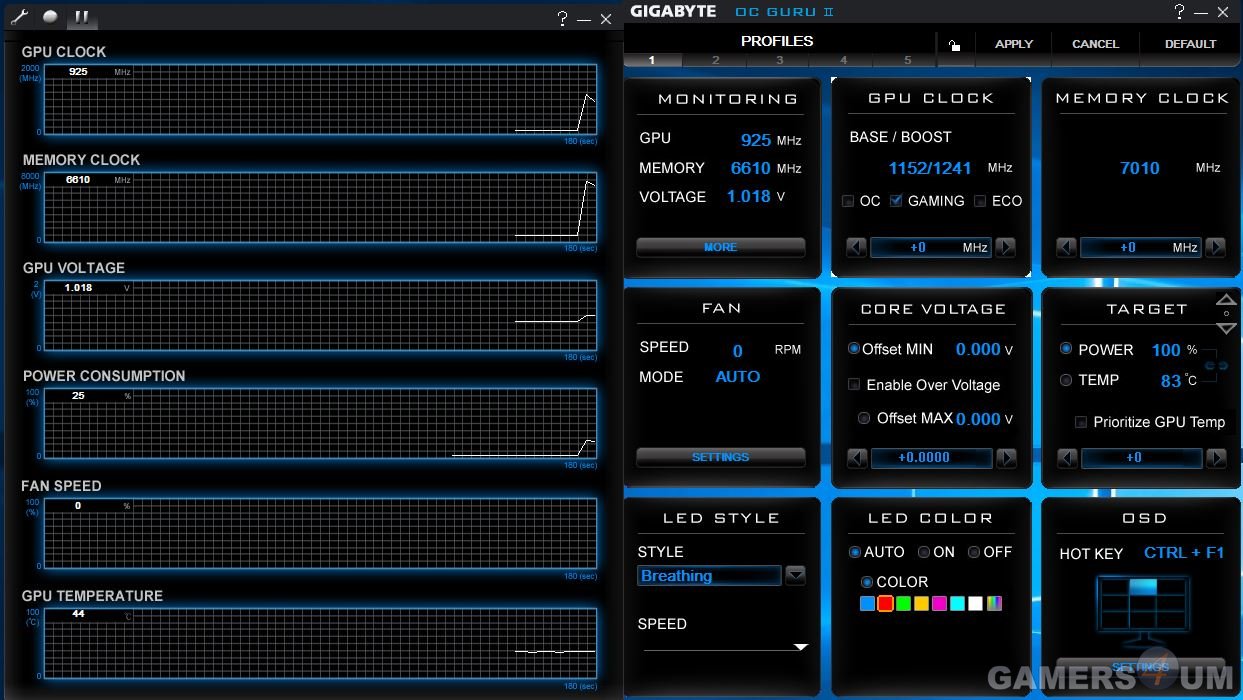The width and height of the screenshot is (1243, 700).
Task: Increase target value with right arrow
Action: point(1216,458)
